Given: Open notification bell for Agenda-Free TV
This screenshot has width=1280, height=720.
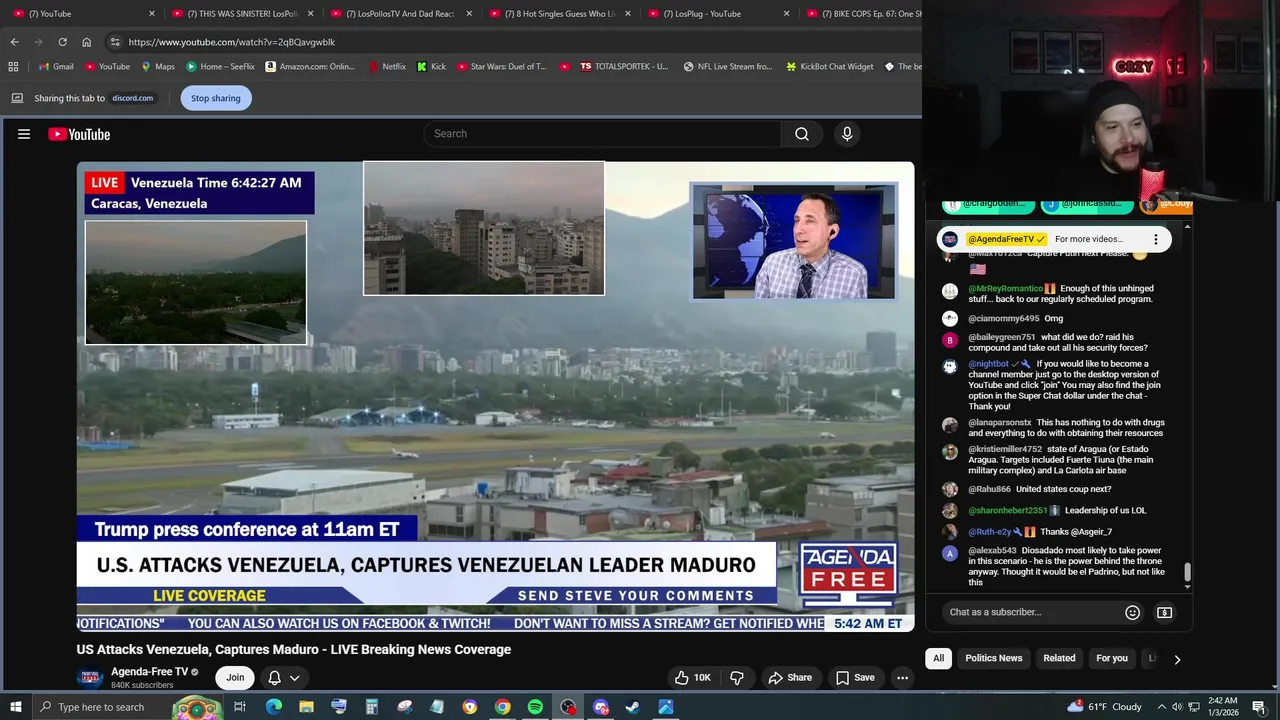Looking at the screenshot, I should pyautogui.click(x=274, y=678).
